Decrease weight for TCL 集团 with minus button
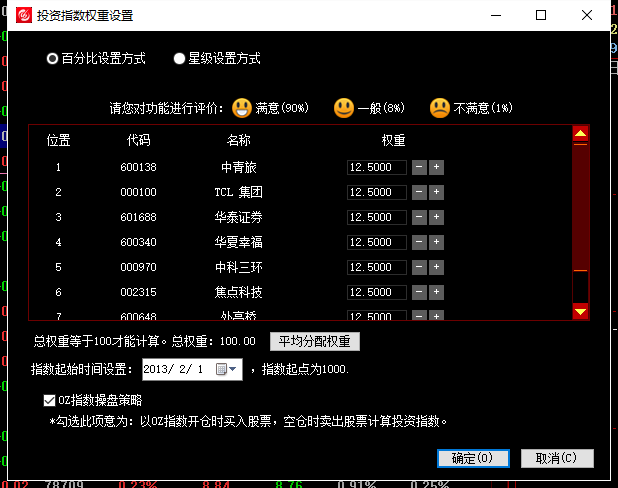Viewport: 618px width, 488px height. (x=419, y=192)
